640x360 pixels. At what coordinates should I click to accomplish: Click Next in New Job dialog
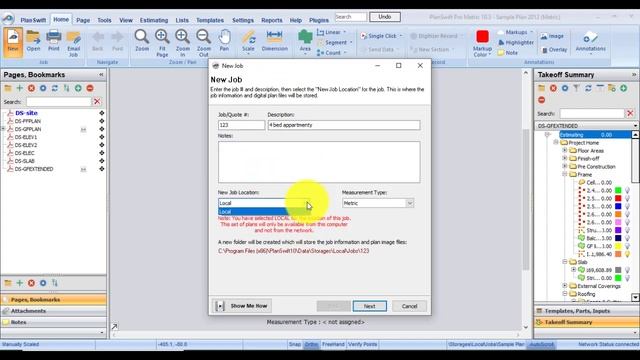tap(369, 306)
